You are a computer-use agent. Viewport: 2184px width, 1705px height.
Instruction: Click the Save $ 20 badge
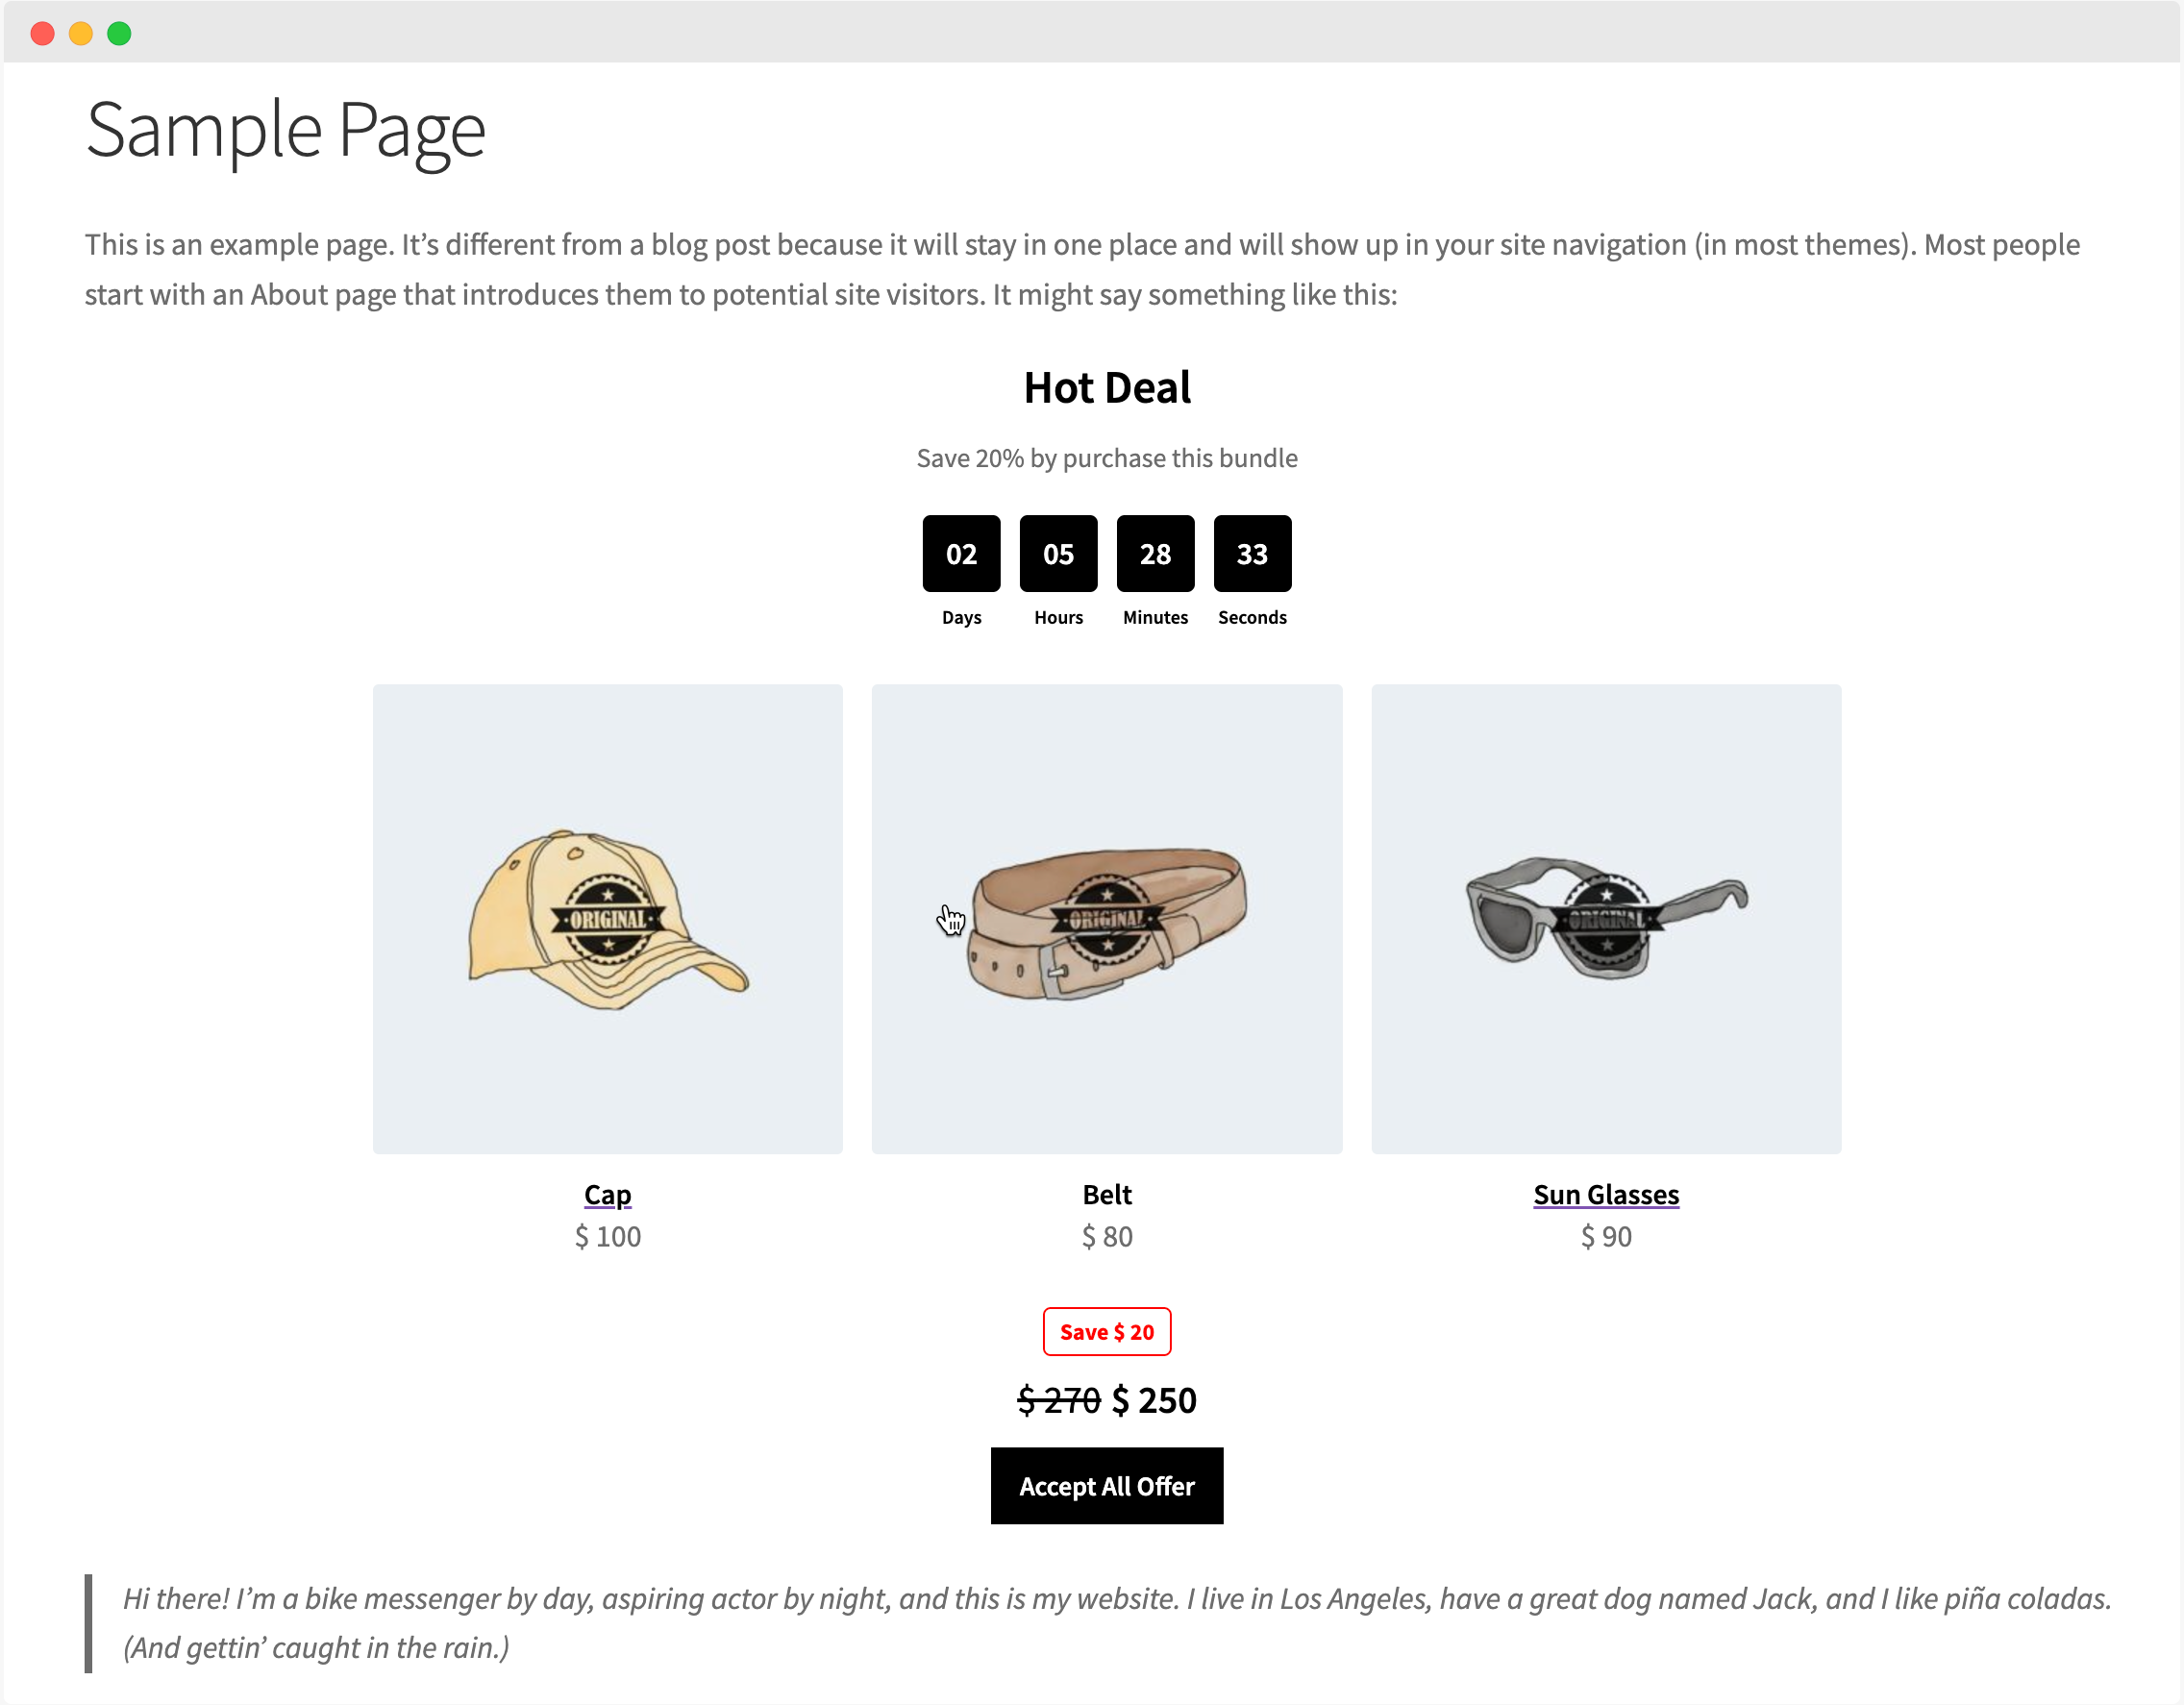coord(1106,1331)
